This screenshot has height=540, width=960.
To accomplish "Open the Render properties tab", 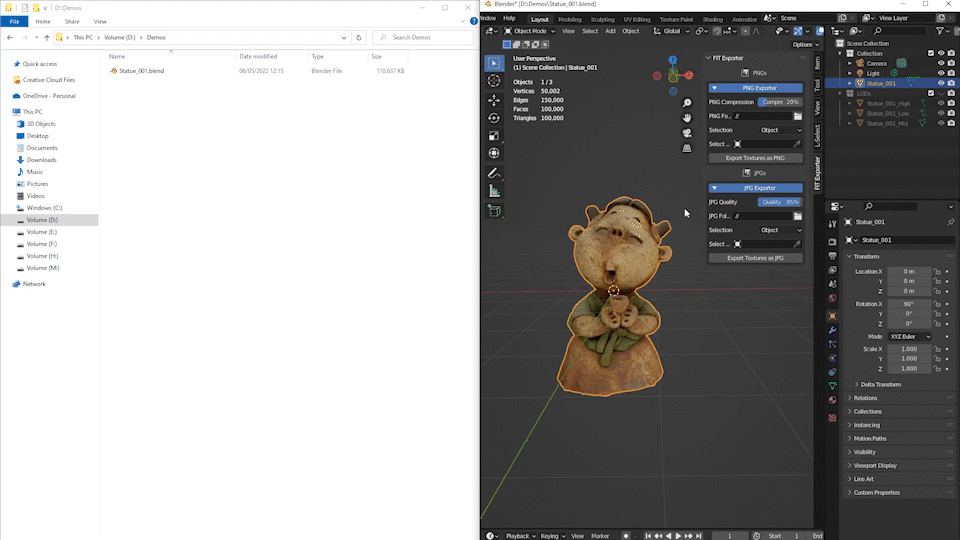I will pos(832,242).
